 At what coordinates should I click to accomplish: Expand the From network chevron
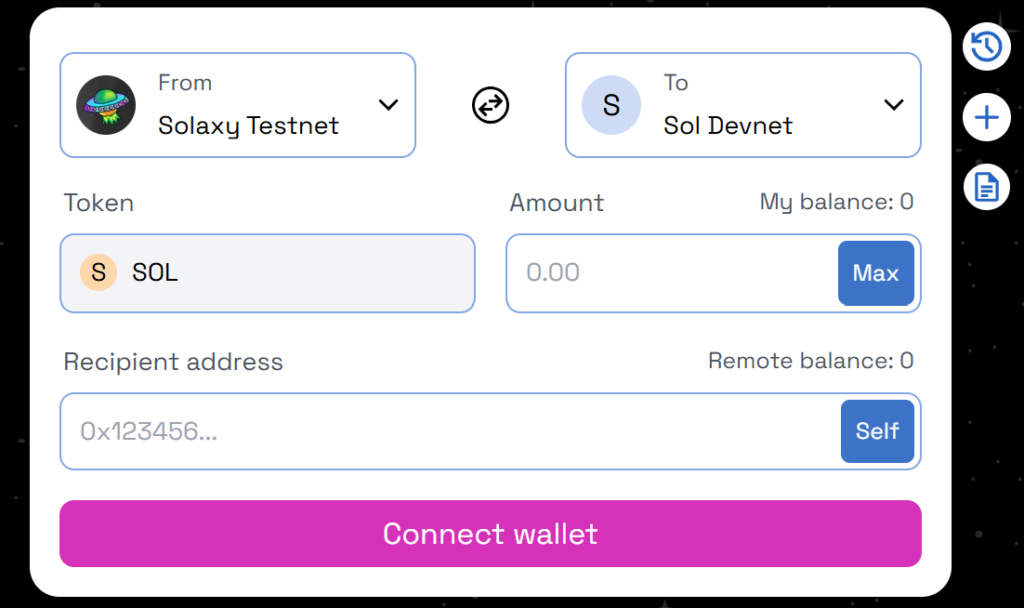click(388, 105)
